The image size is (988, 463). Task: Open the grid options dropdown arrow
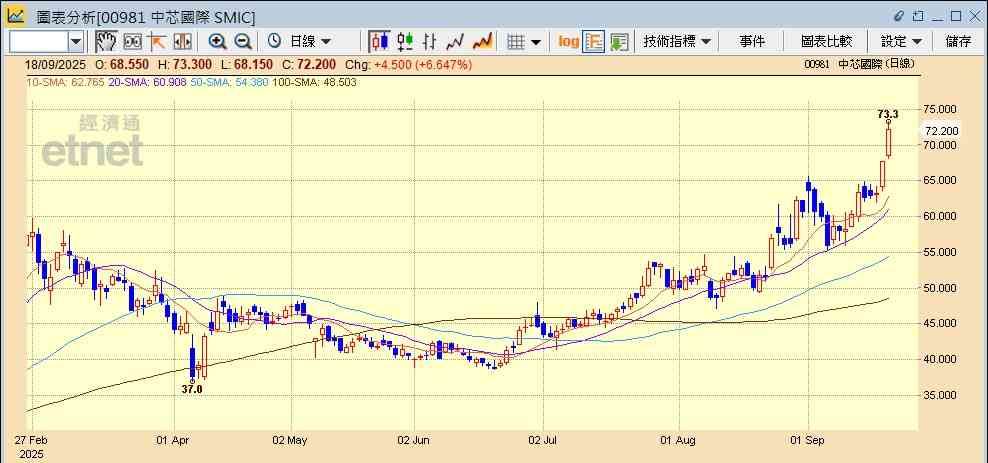coord(536,42)
